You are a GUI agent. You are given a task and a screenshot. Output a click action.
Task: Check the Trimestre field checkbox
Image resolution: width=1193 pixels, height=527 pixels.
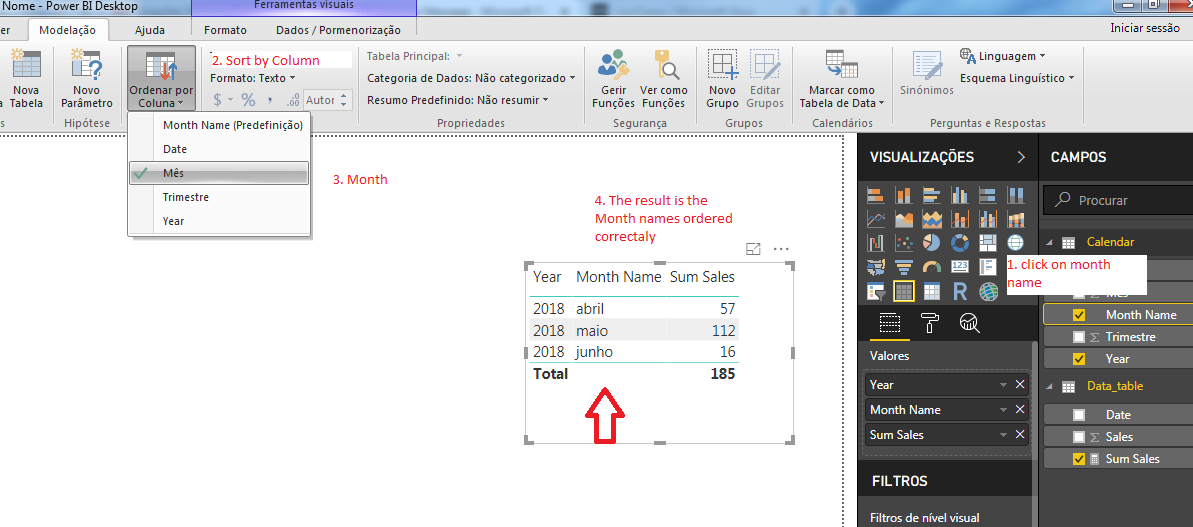click(x=1079, y=337)
